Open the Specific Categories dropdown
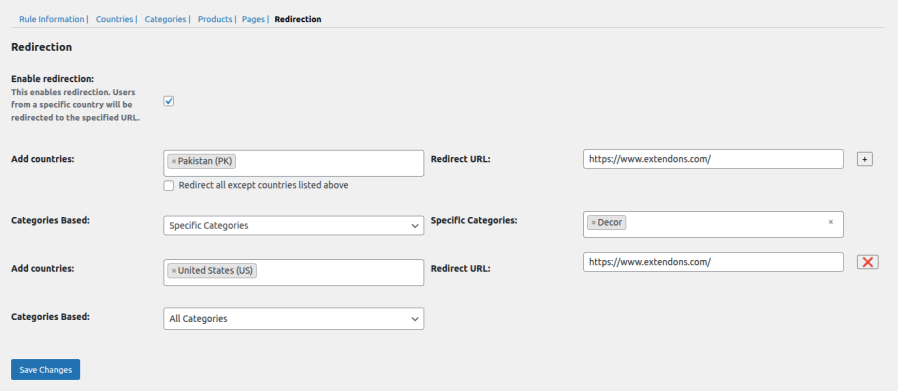Image resolution: width=898 pixels, height=391 pixels. (x=293, y=226)
